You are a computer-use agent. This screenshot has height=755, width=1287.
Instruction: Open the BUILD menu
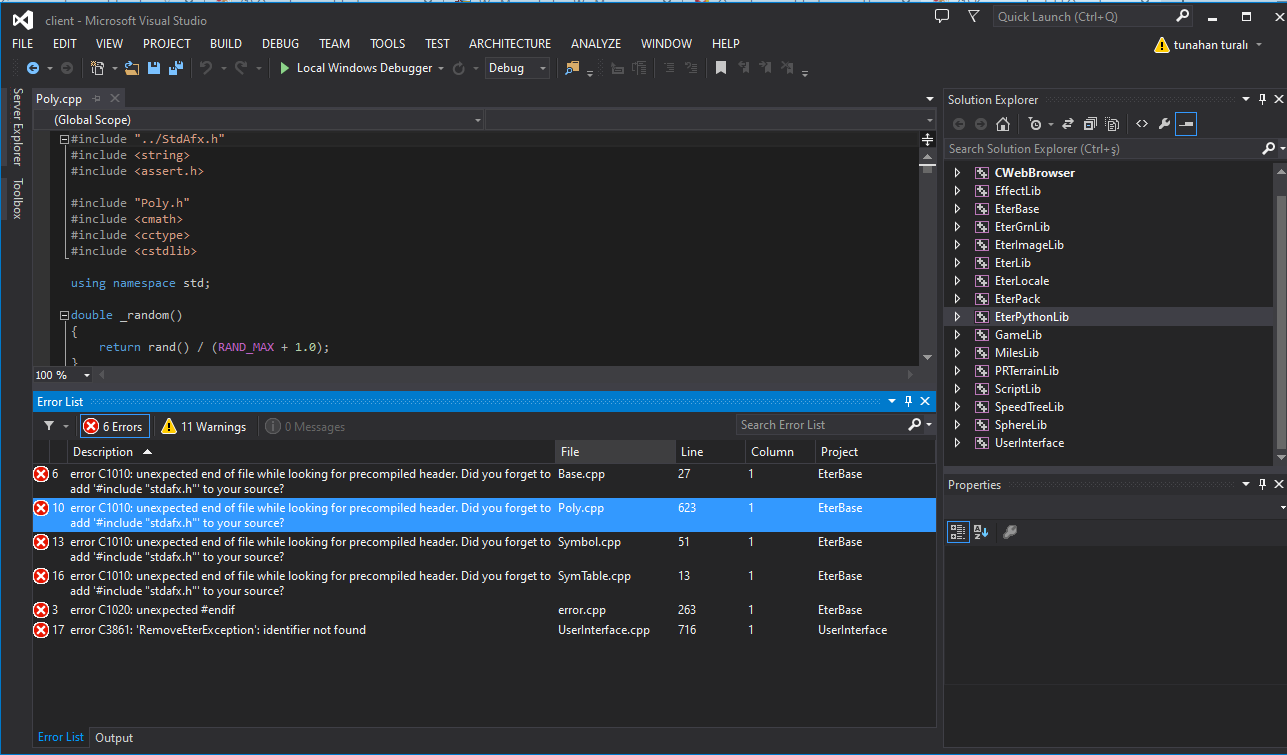point(226,44)
